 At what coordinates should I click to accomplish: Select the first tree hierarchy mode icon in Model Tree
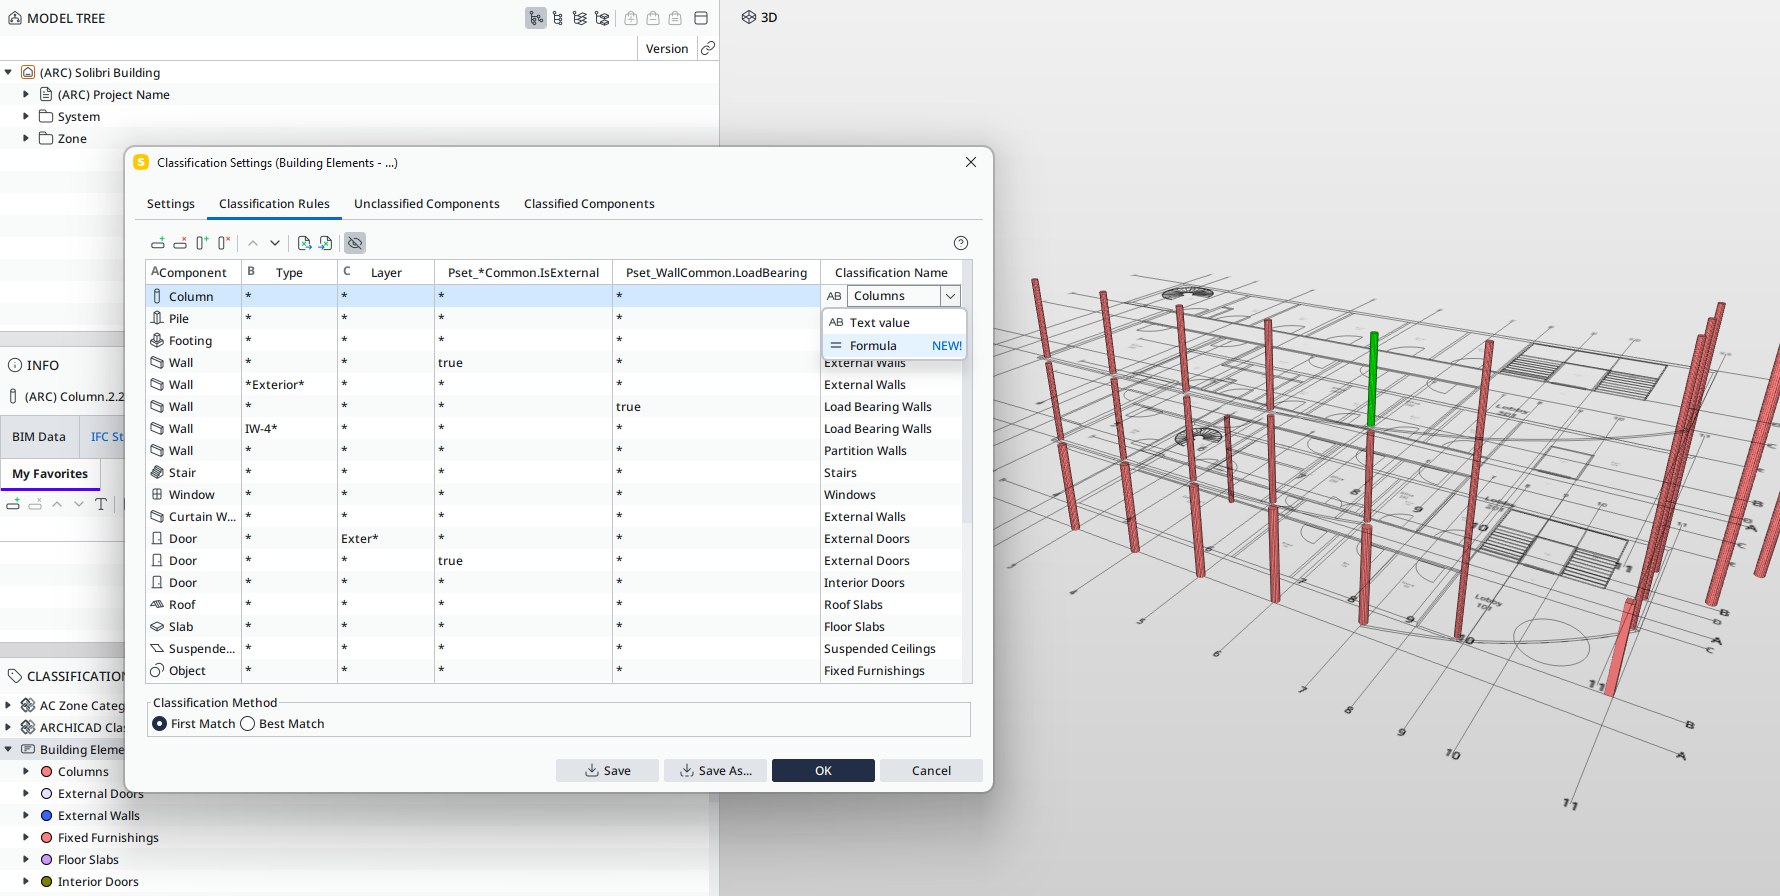point(536,18)
